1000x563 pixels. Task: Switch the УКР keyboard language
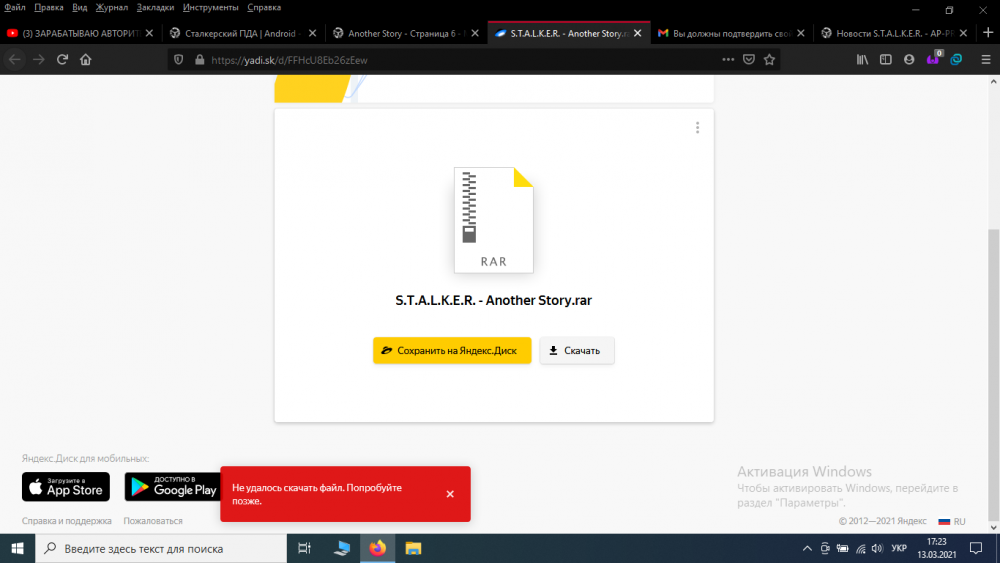(x=899, y=548)
